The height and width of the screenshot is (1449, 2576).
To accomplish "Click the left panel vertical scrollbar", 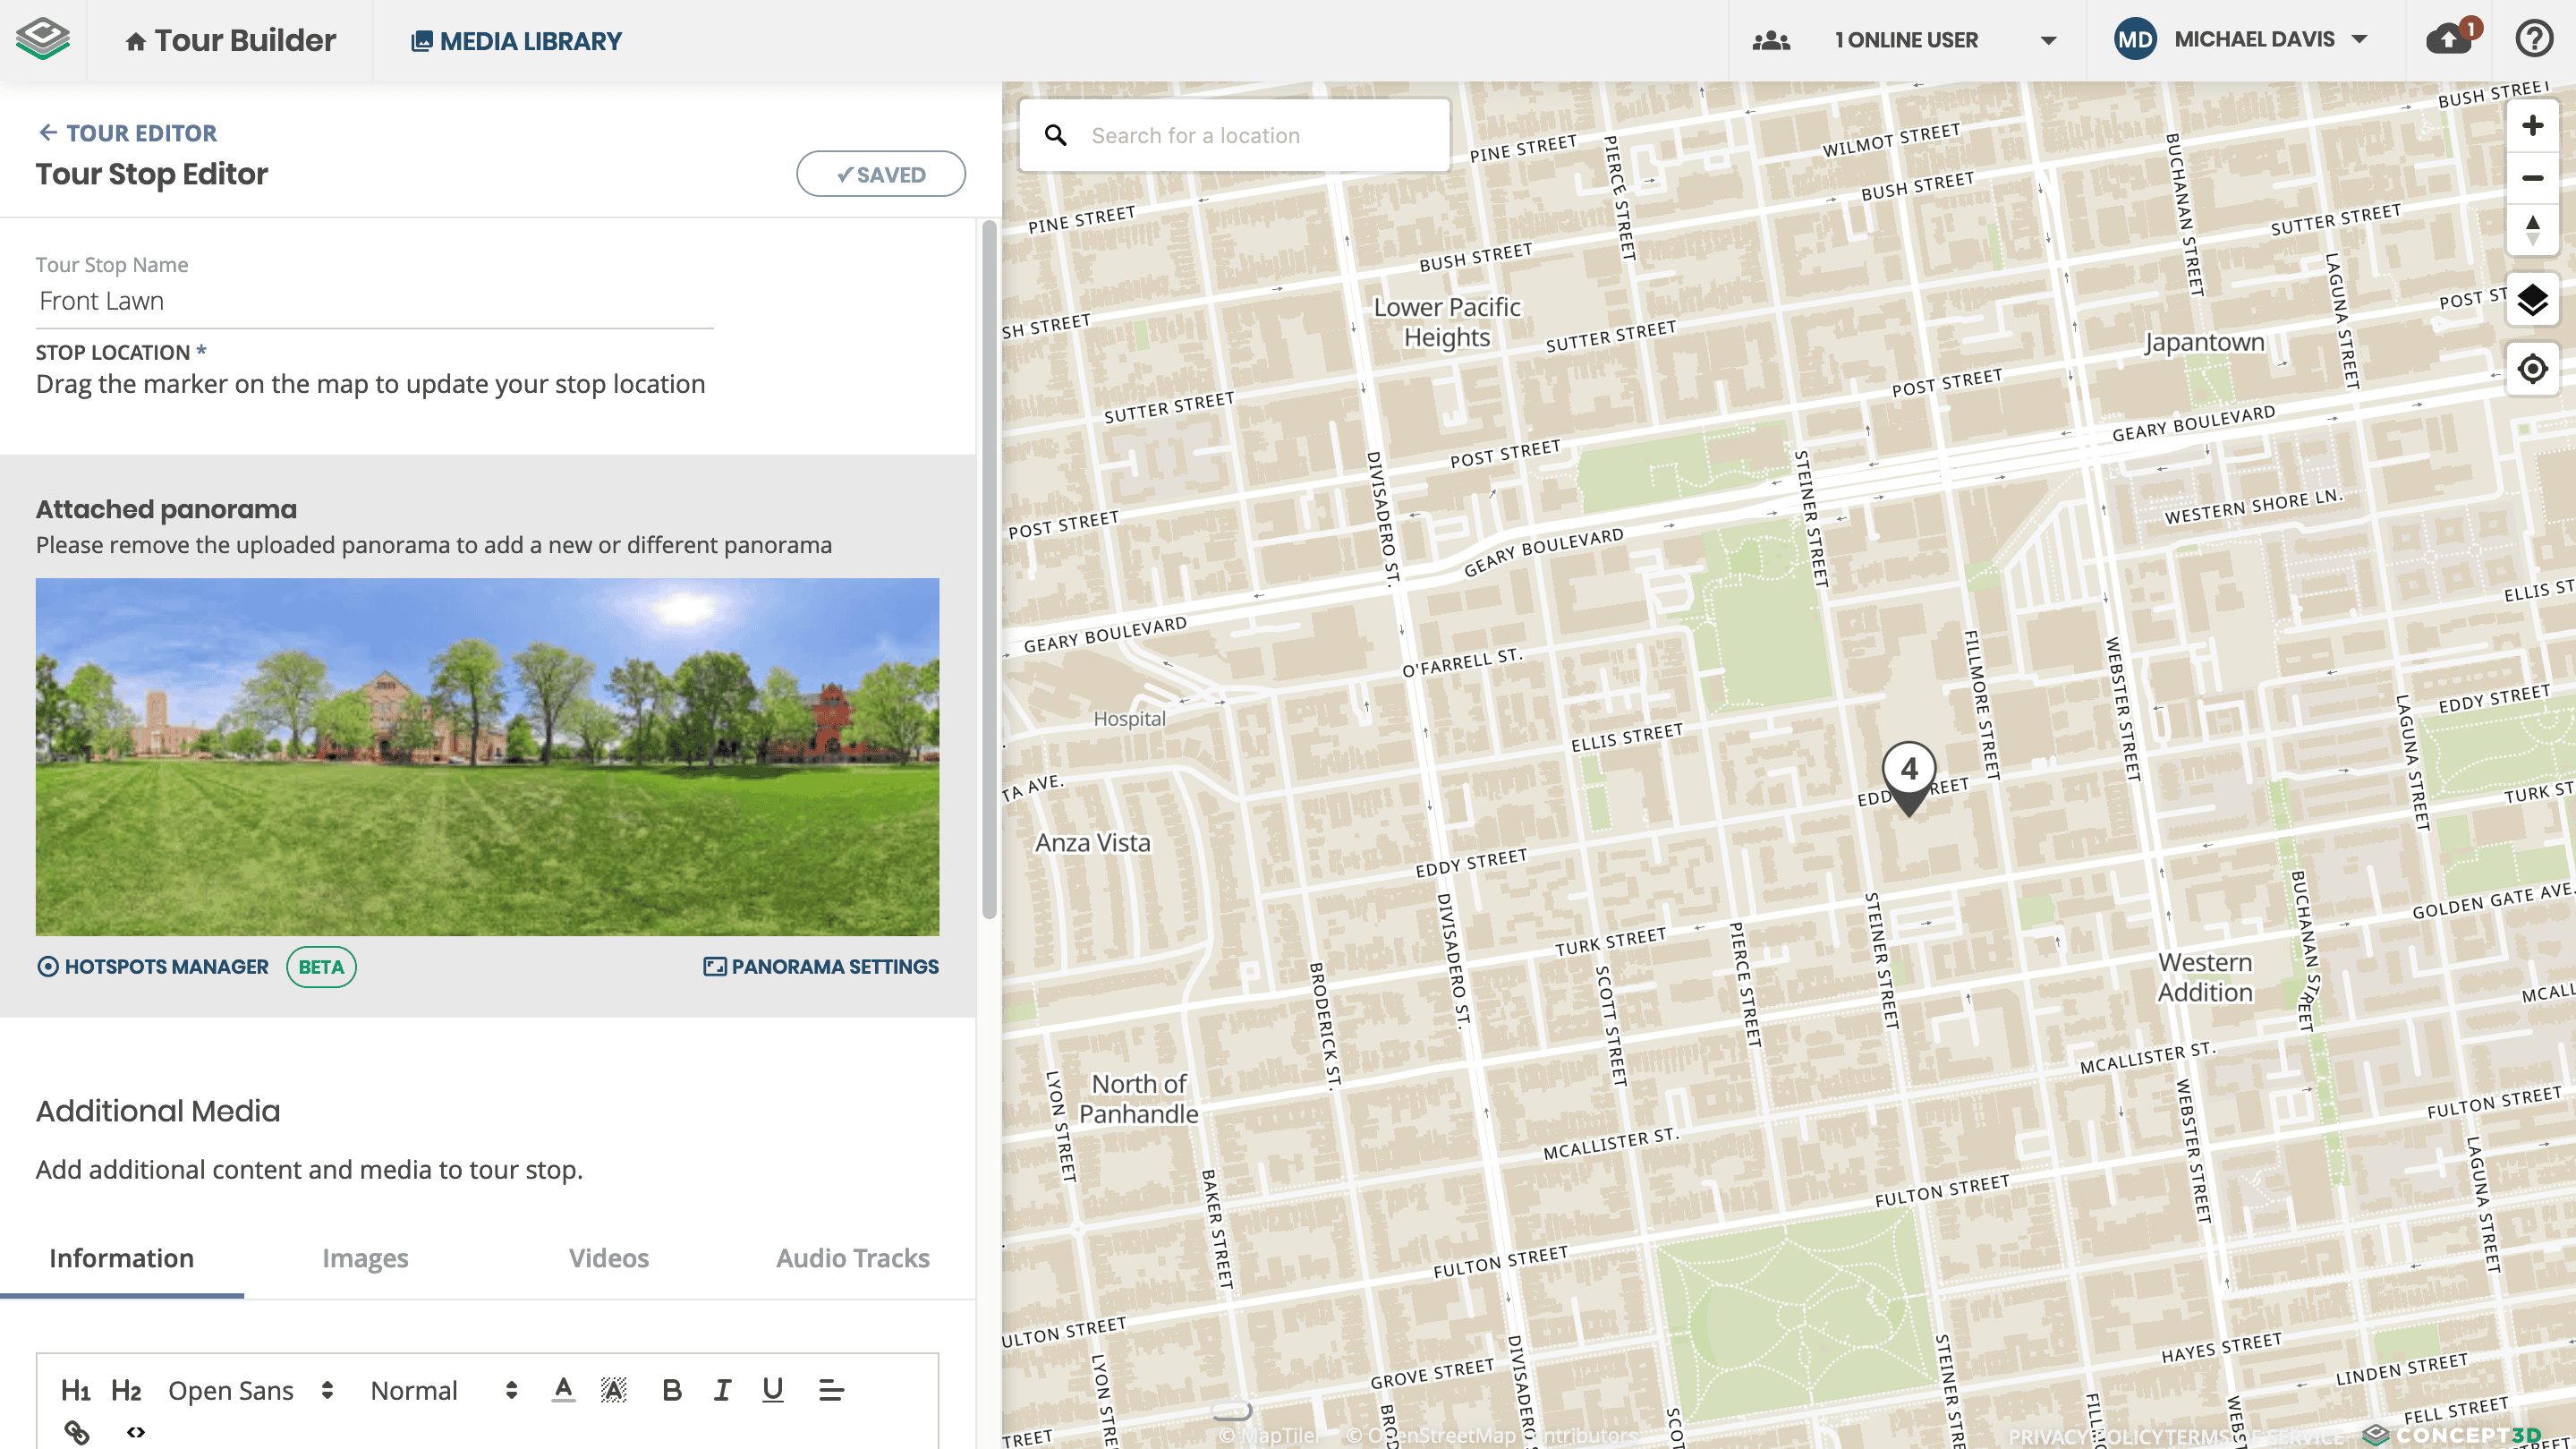I will pyautogui.click(x=989, y=570).
